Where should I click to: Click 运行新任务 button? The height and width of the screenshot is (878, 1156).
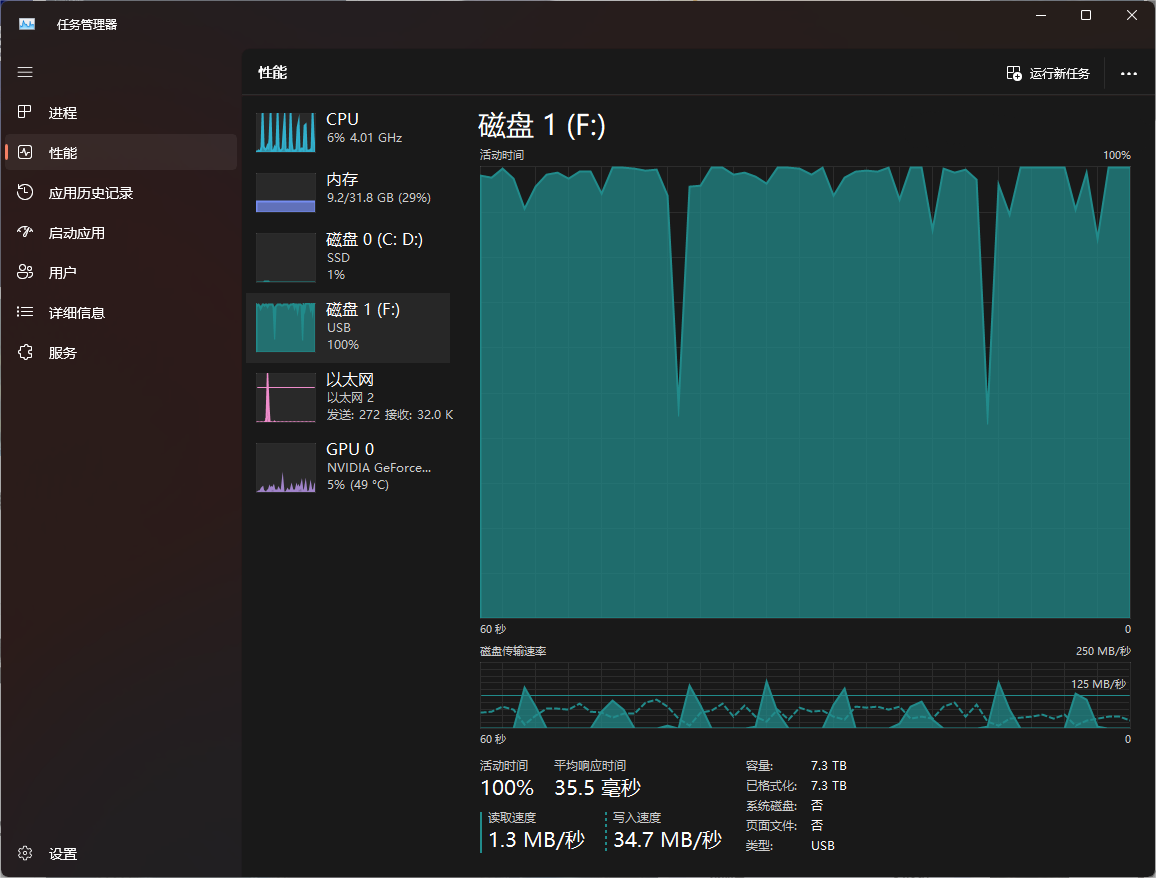pyautogui.click(x=1048, y=73)
